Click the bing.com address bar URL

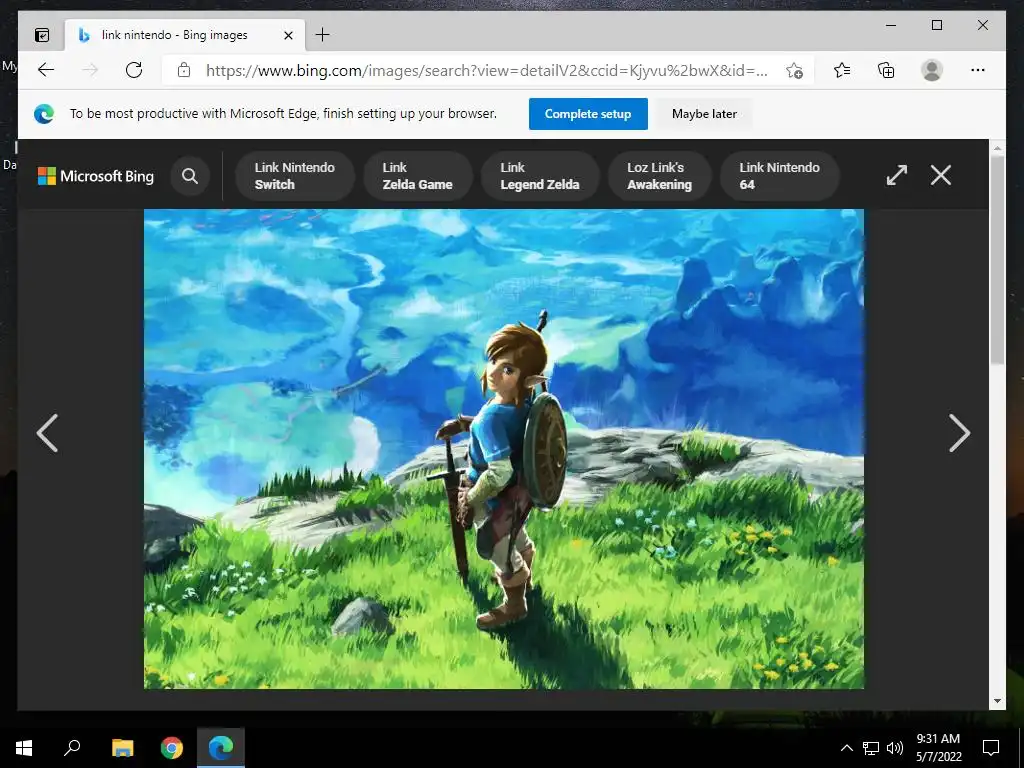[x=487, y=70]
